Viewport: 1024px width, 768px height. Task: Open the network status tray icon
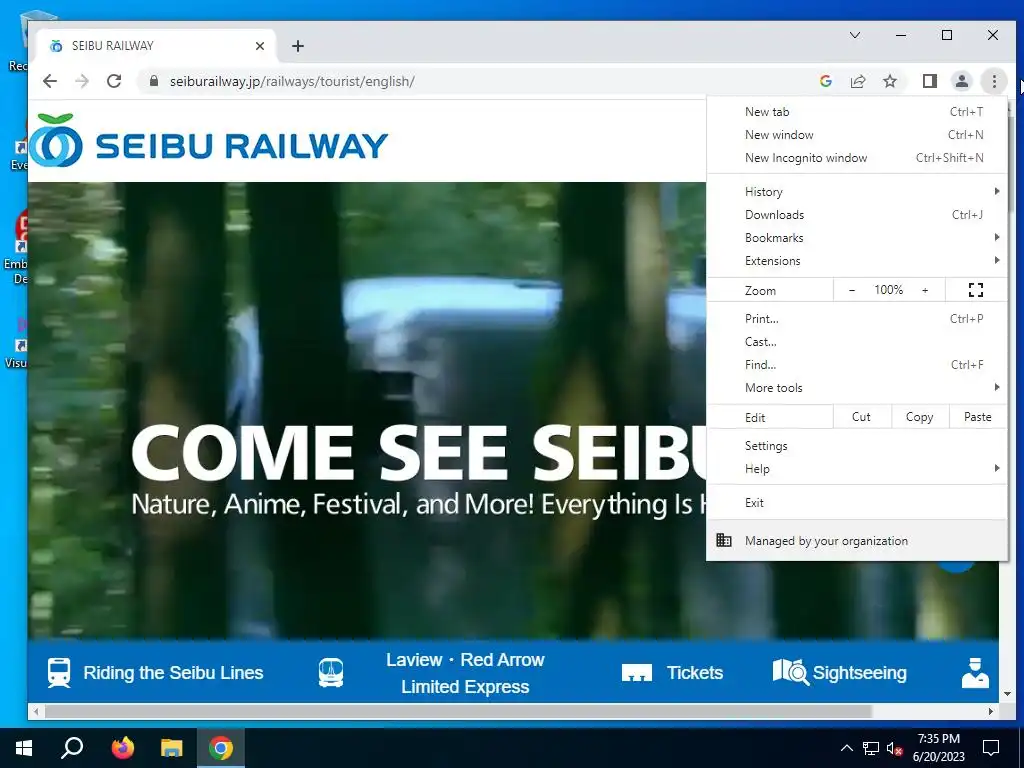click(871, 748)
